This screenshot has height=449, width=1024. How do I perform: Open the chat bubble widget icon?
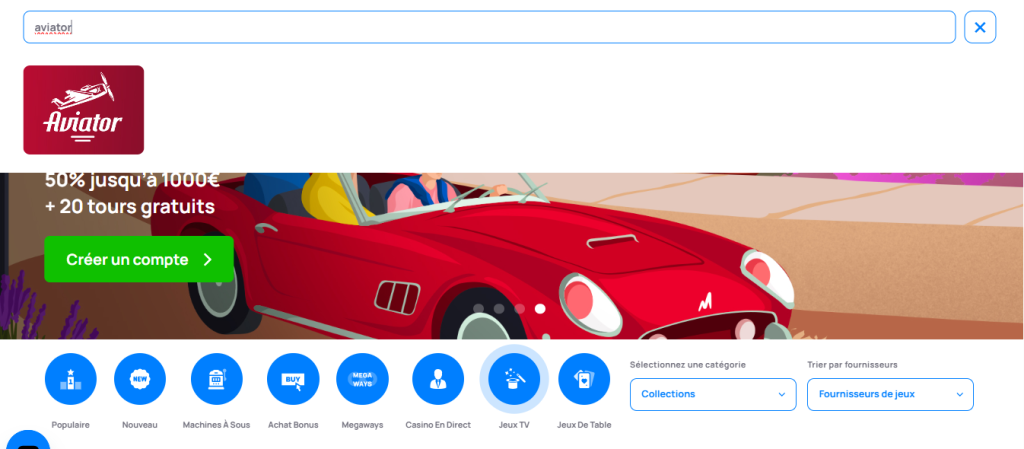28,441
